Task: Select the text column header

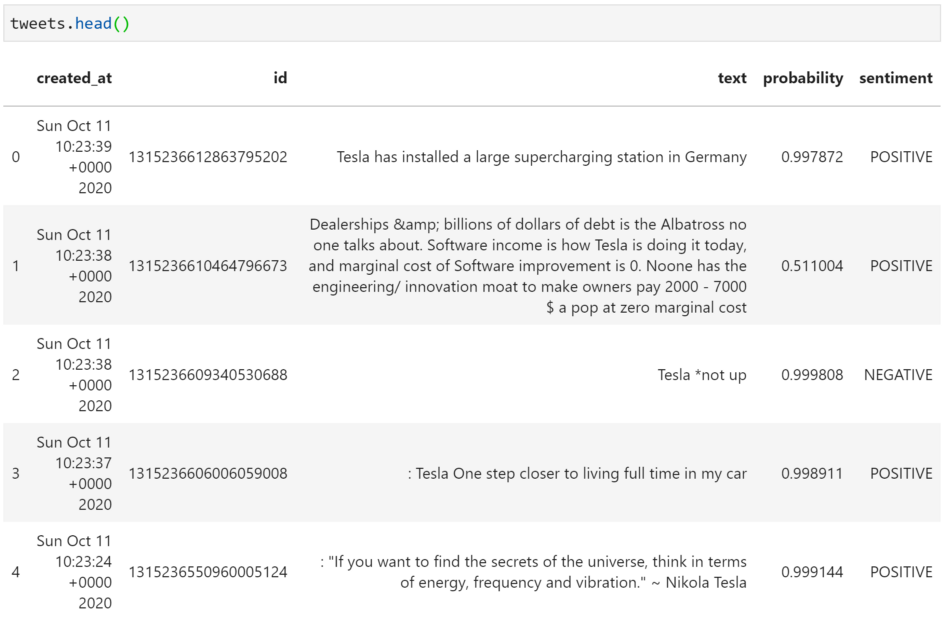Action: coord(732,78)
